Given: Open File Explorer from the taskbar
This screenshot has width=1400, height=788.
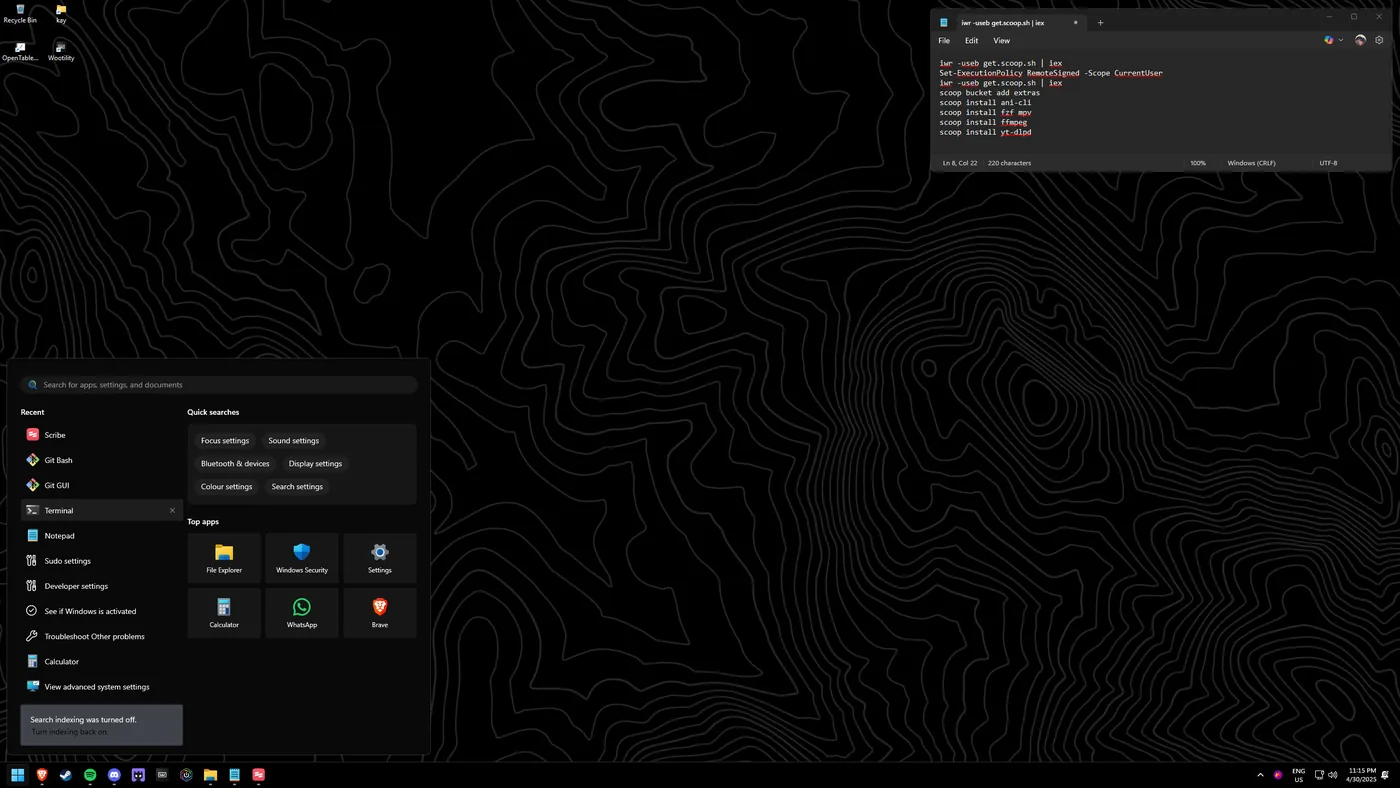Looking at the screenshot, I should (x=210, y=775).
